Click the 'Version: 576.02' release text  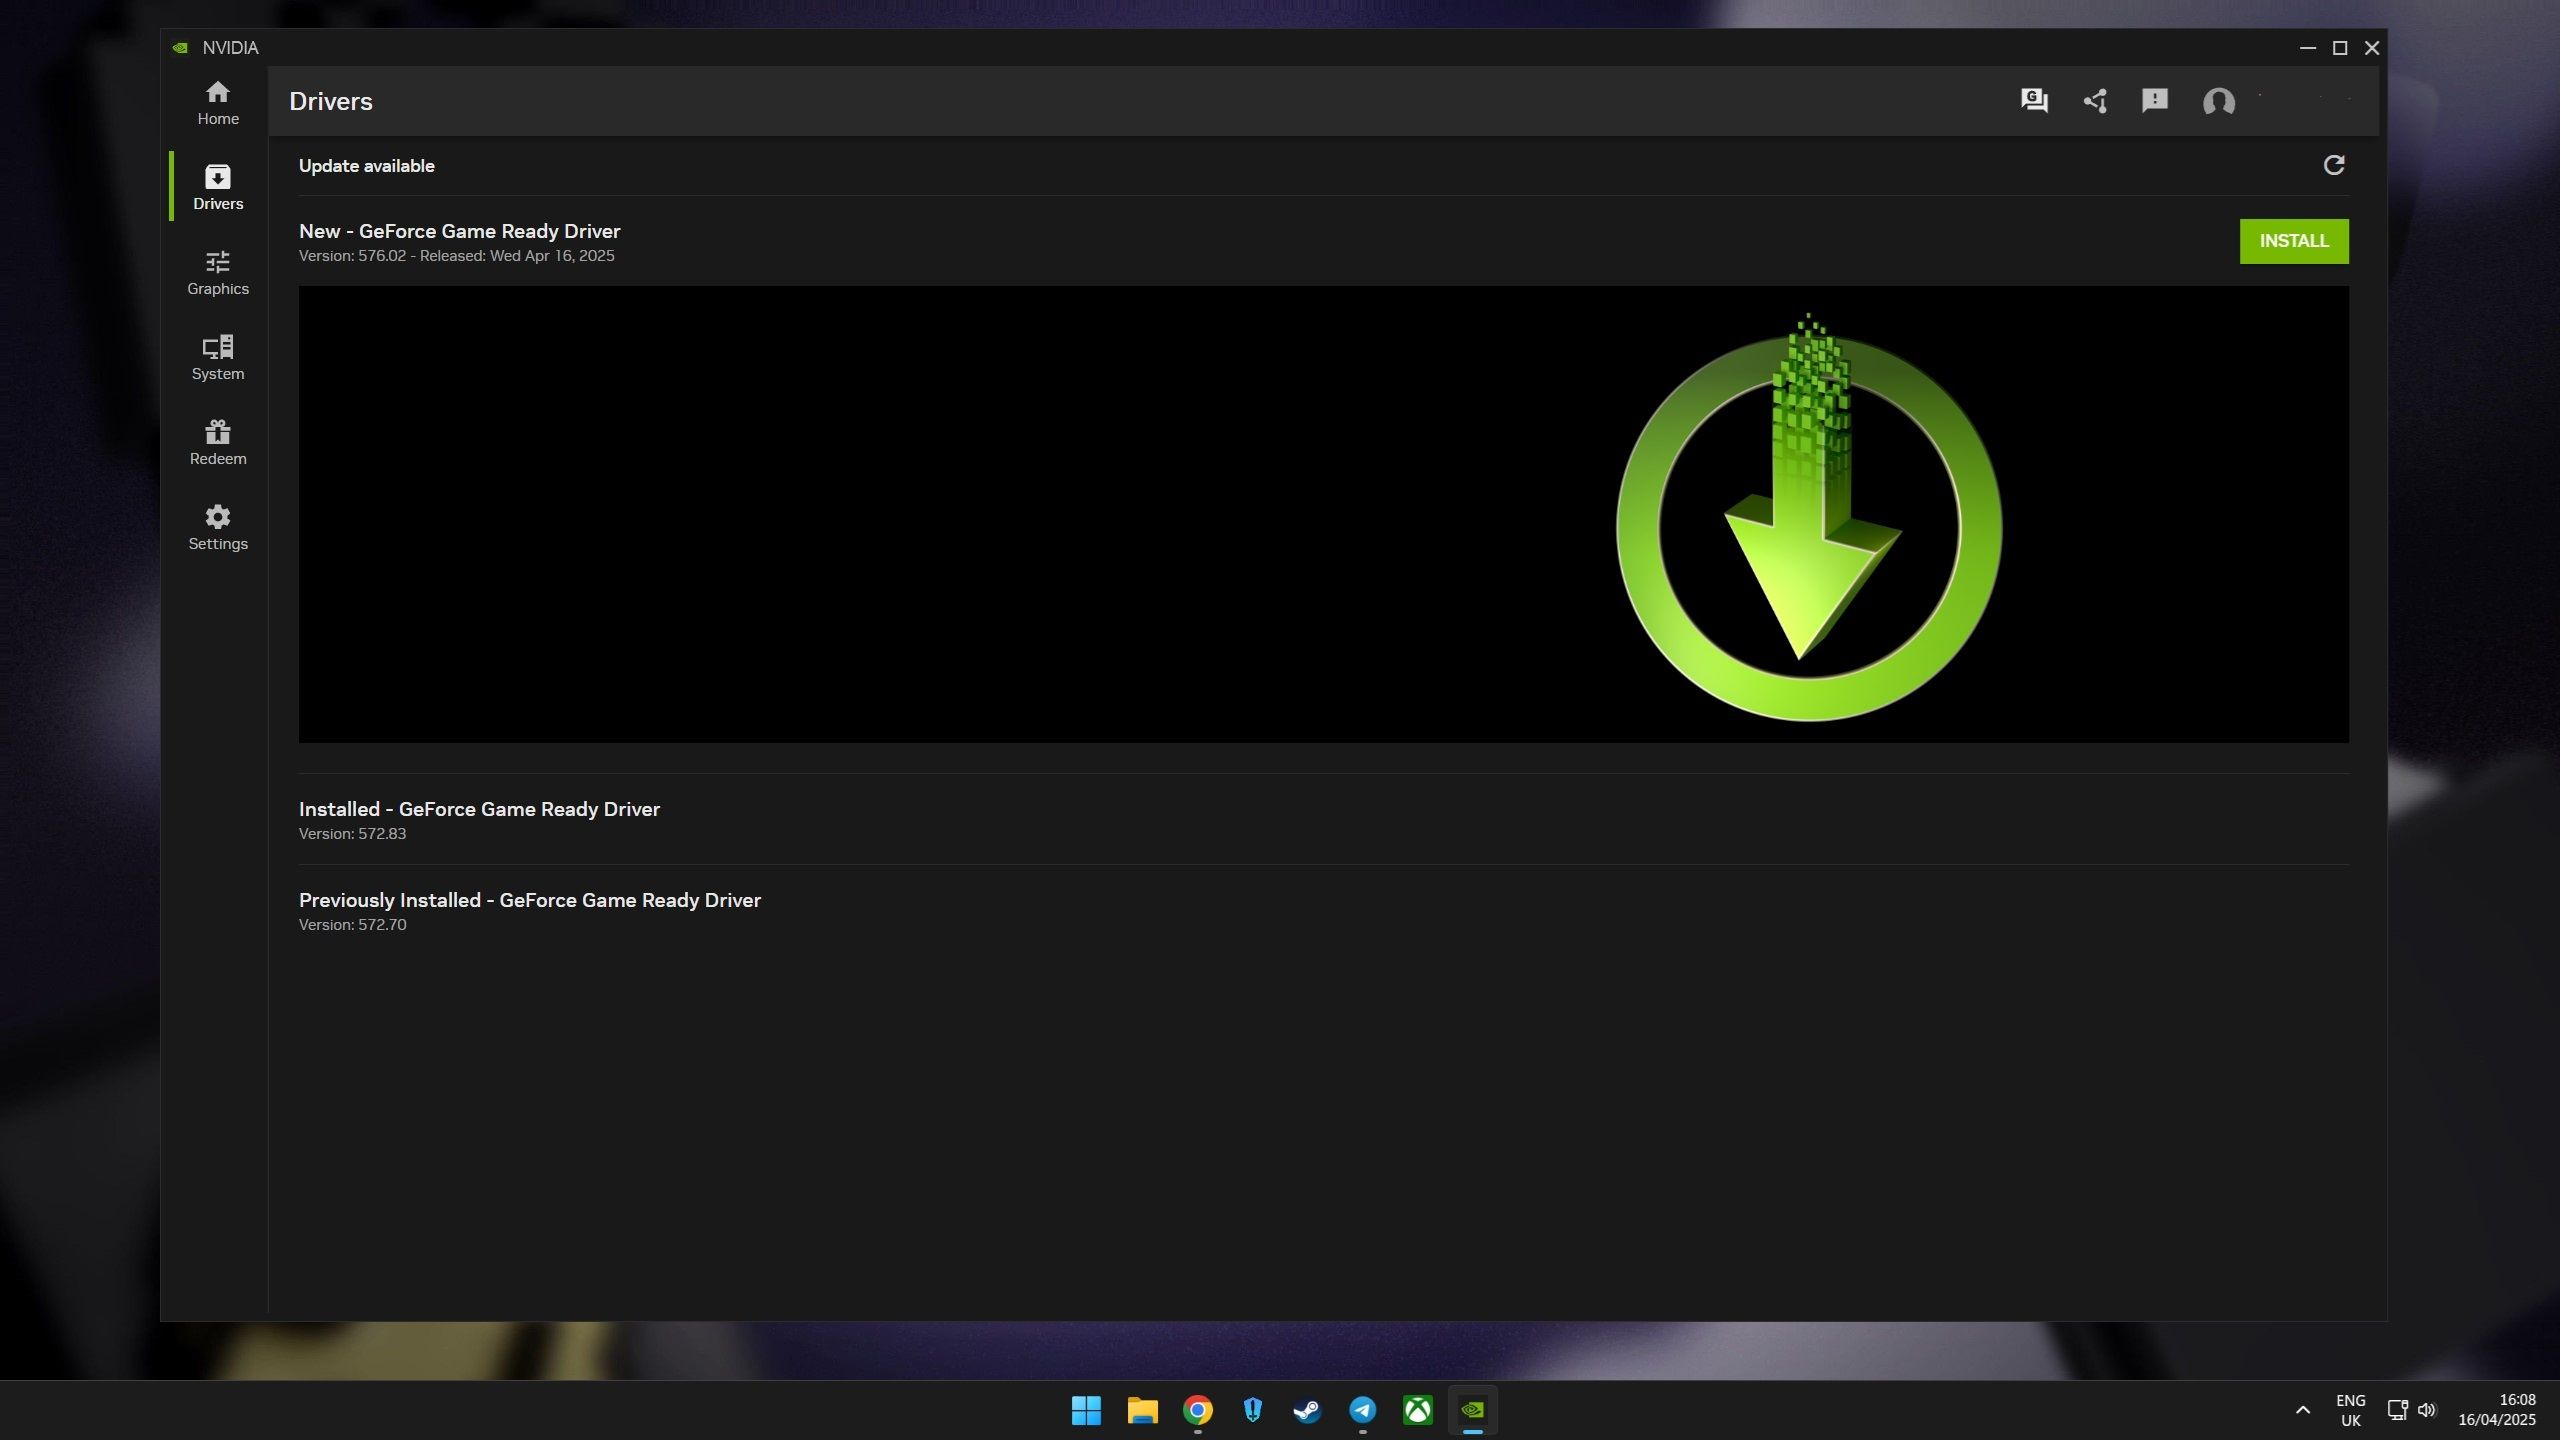(456, 256)
